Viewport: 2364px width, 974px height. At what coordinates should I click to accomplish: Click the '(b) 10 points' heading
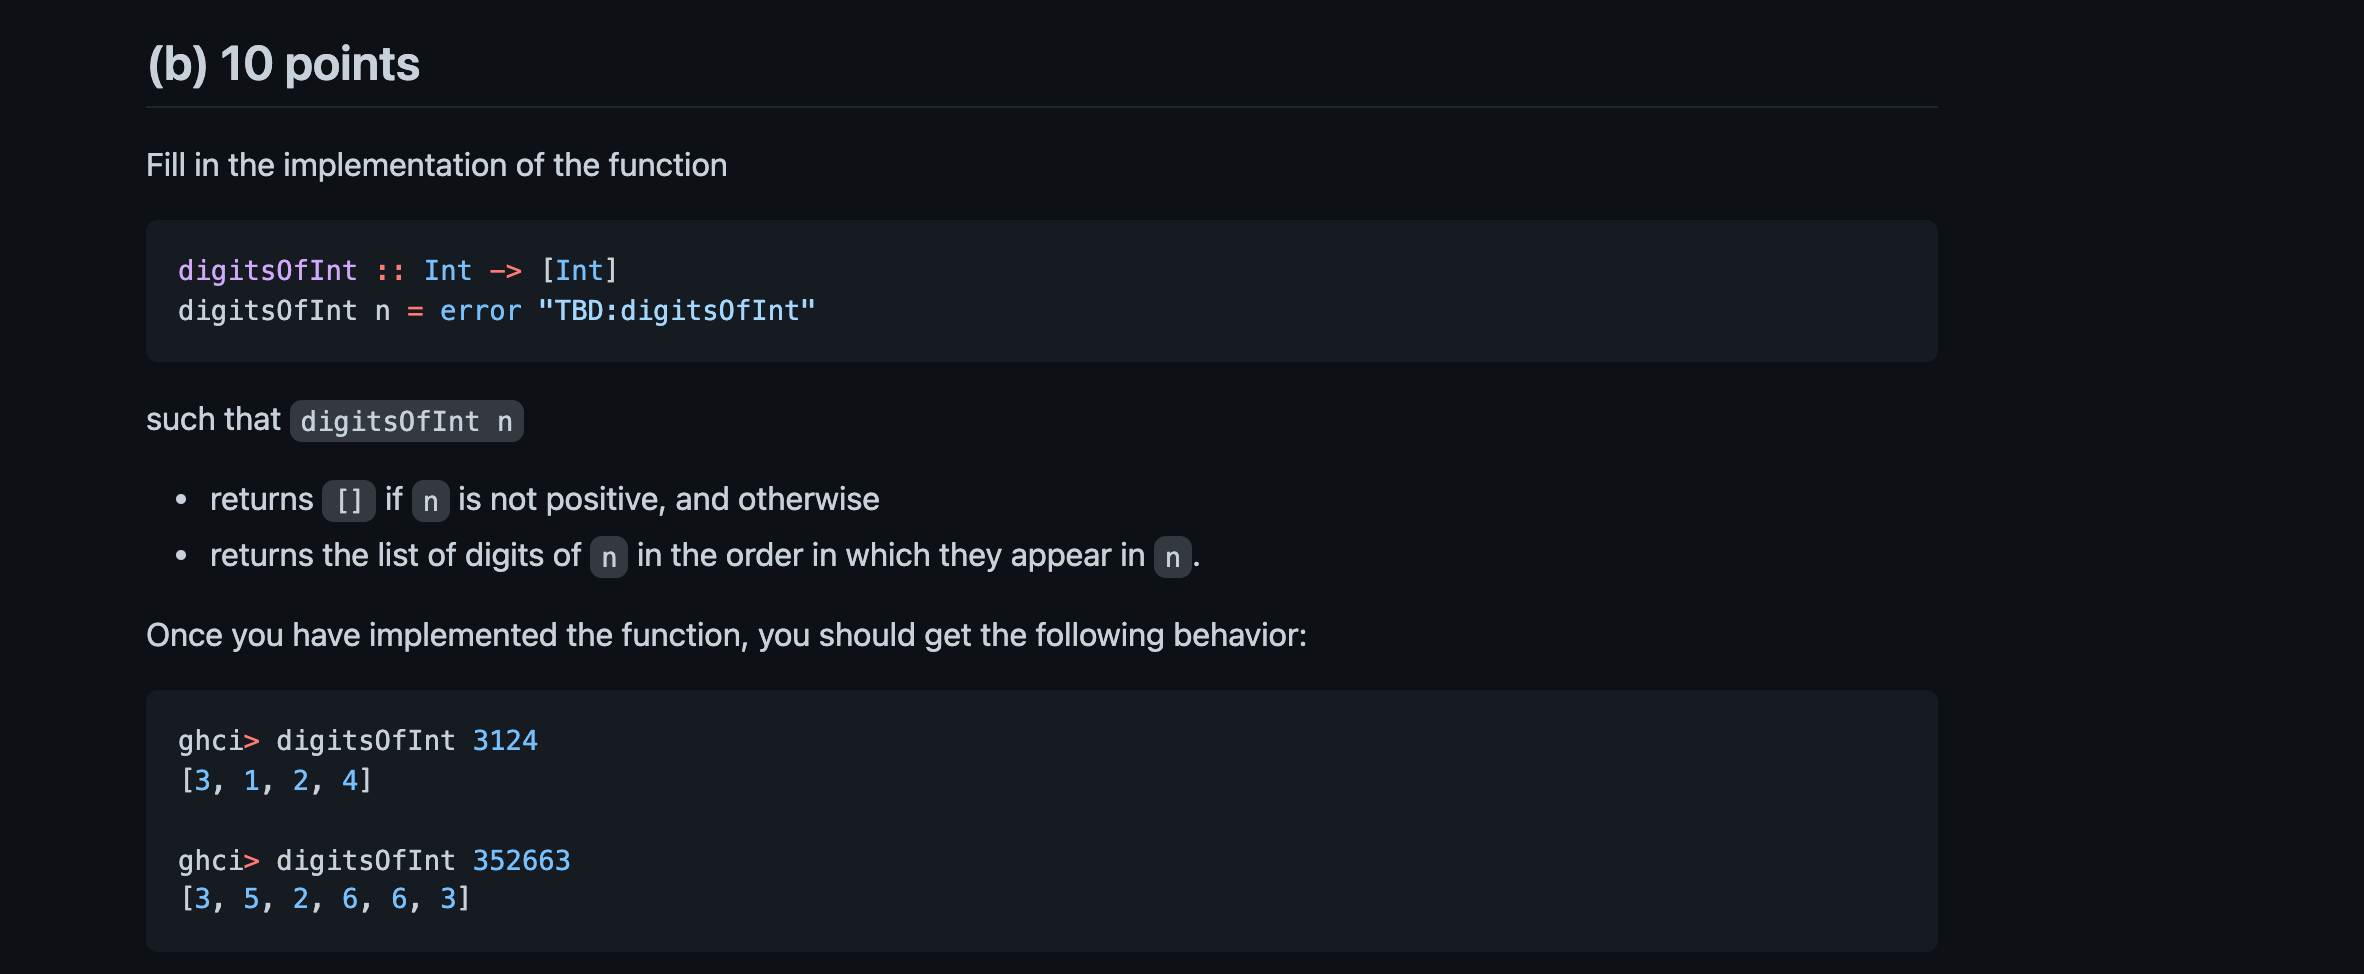pos(283,64)
